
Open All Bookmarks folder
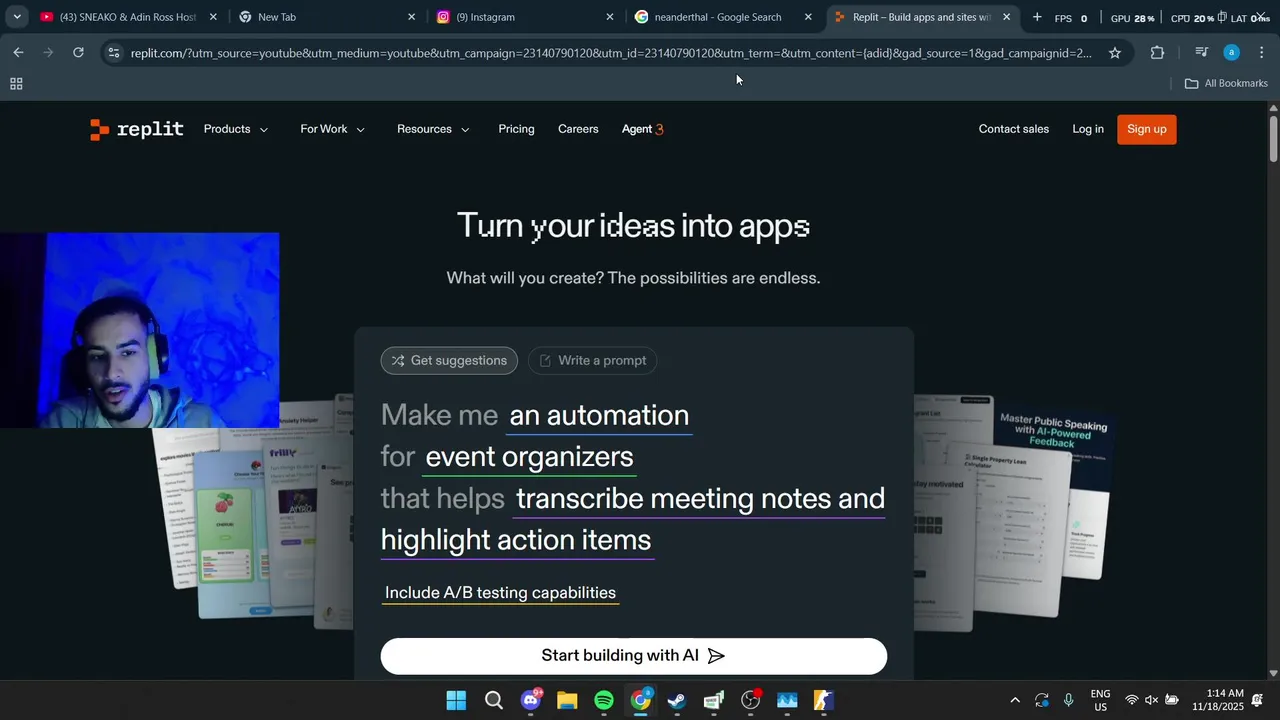[x=1226, y=84]
